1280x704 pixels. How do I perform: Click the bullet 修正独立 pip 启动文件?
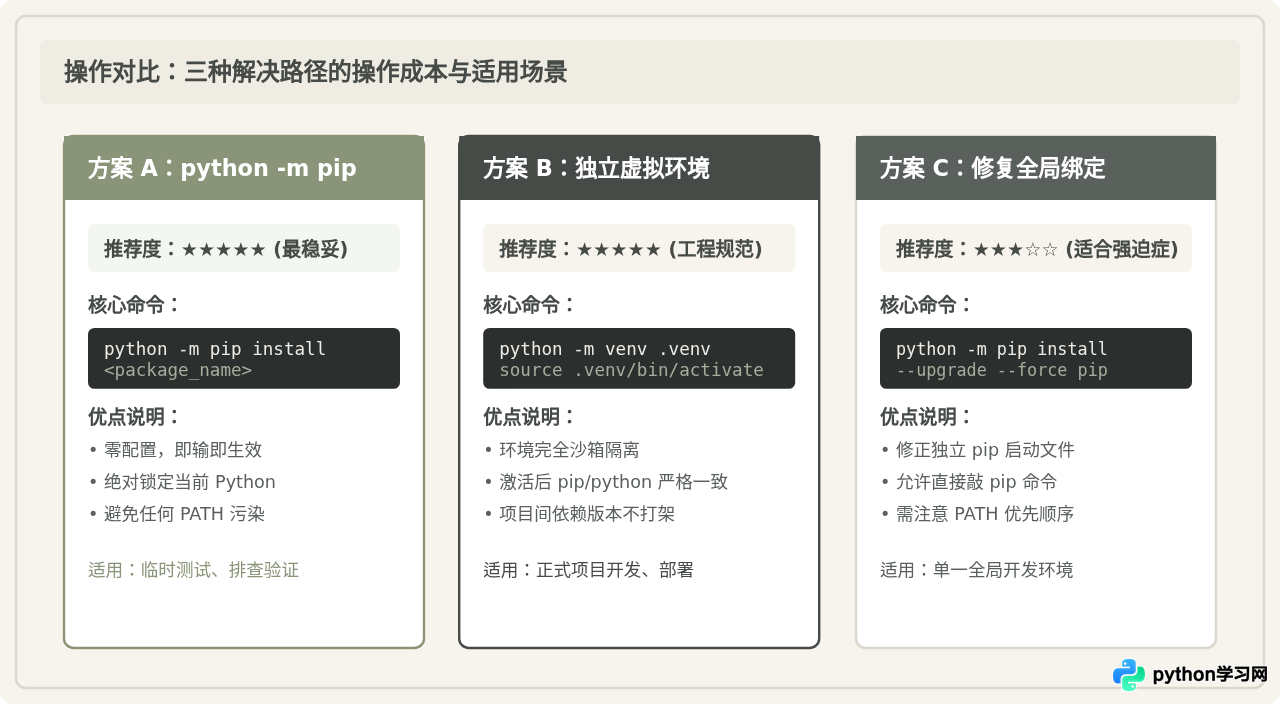(978, 450)
